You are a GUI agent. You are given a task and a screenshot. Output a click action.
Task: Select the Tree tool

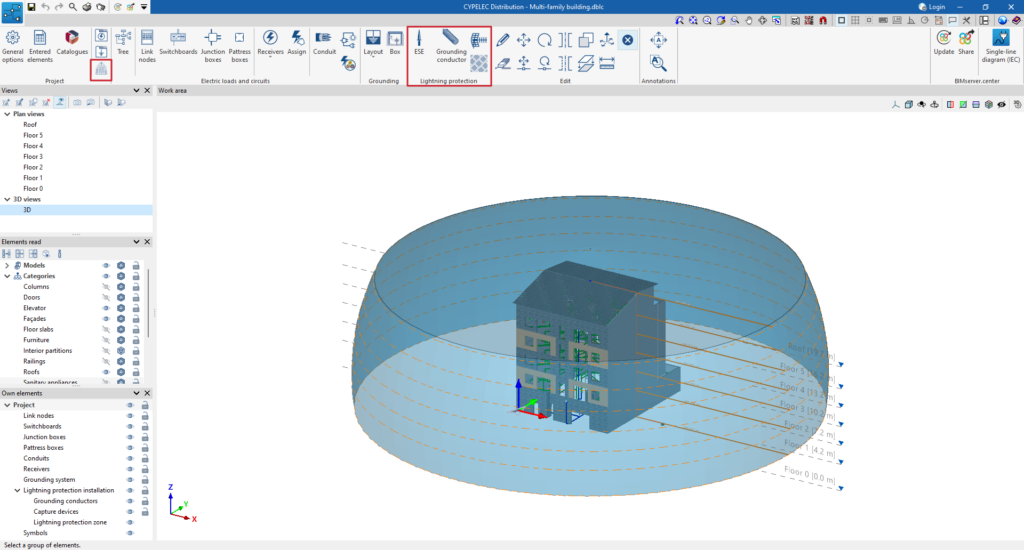point(123,42)
